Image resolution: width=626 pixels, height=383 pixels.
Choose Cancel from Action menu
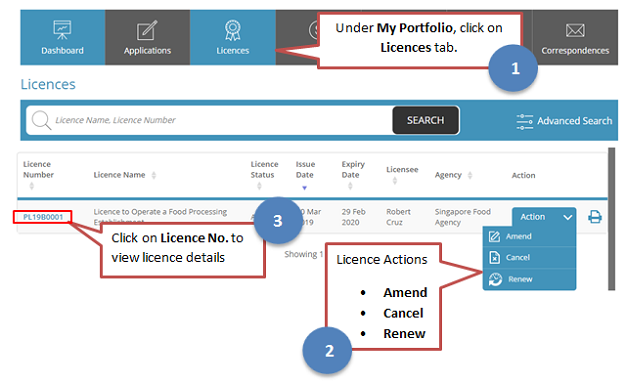tap(529, 258)
